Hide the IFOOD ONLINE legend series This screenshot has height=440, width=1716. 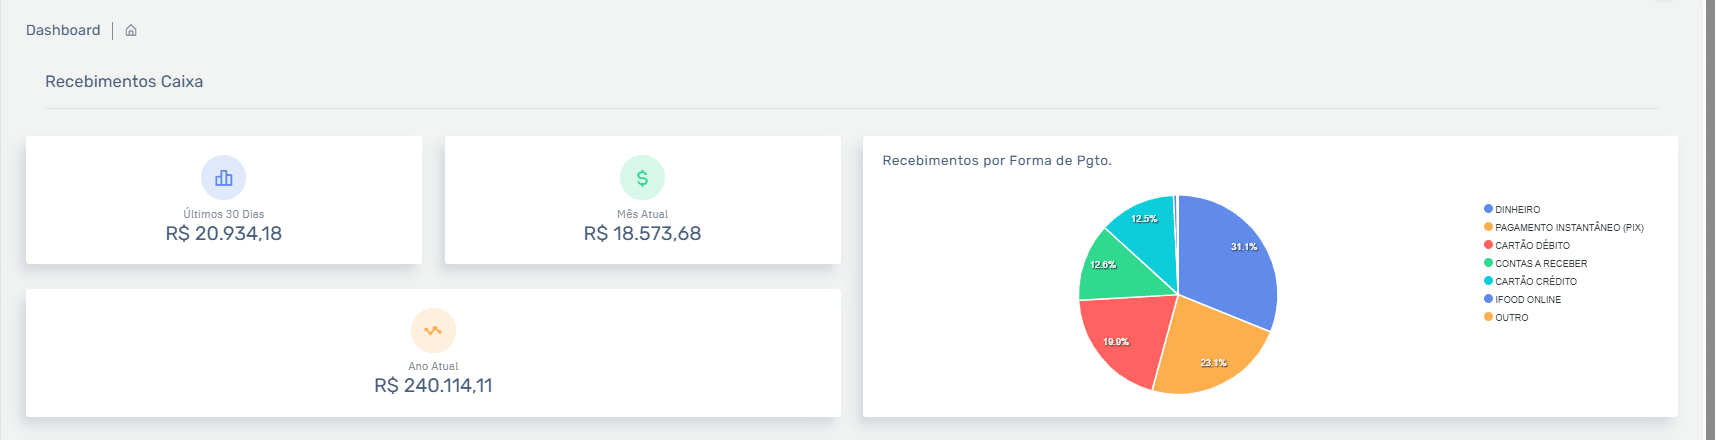coord(1527,300)
